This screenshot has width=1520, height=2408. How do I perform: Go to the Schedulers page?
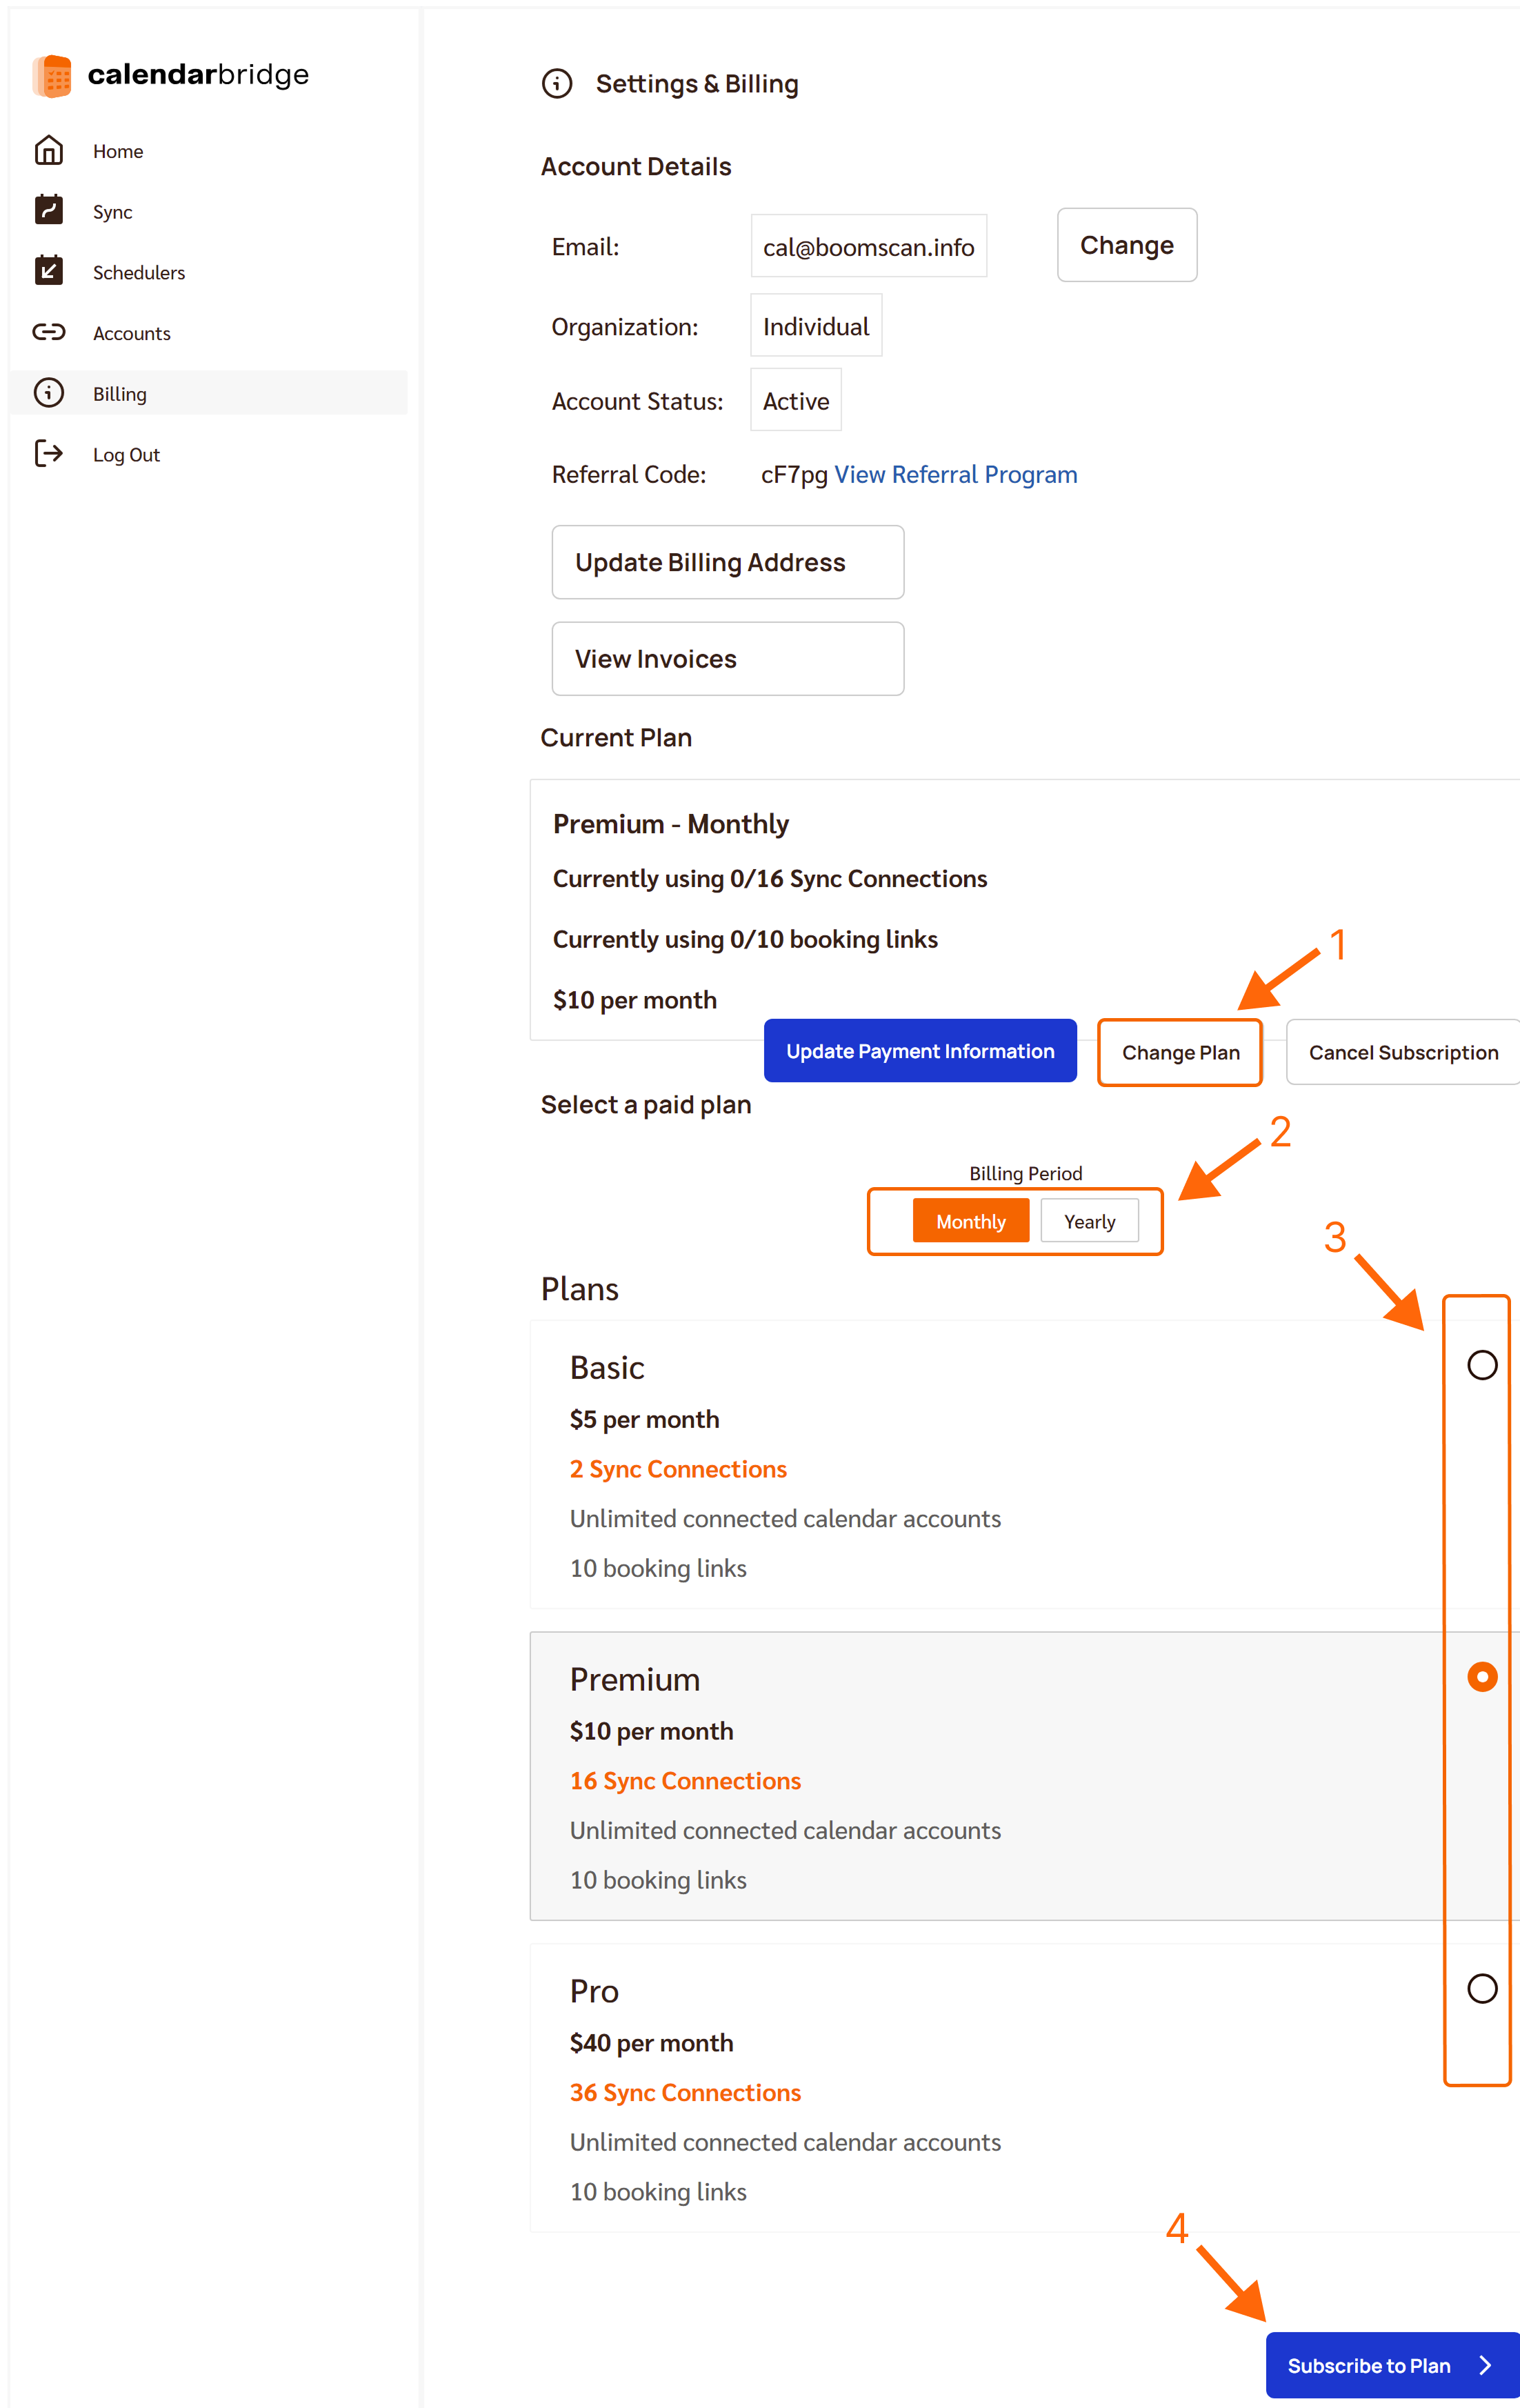click(209, 272)
